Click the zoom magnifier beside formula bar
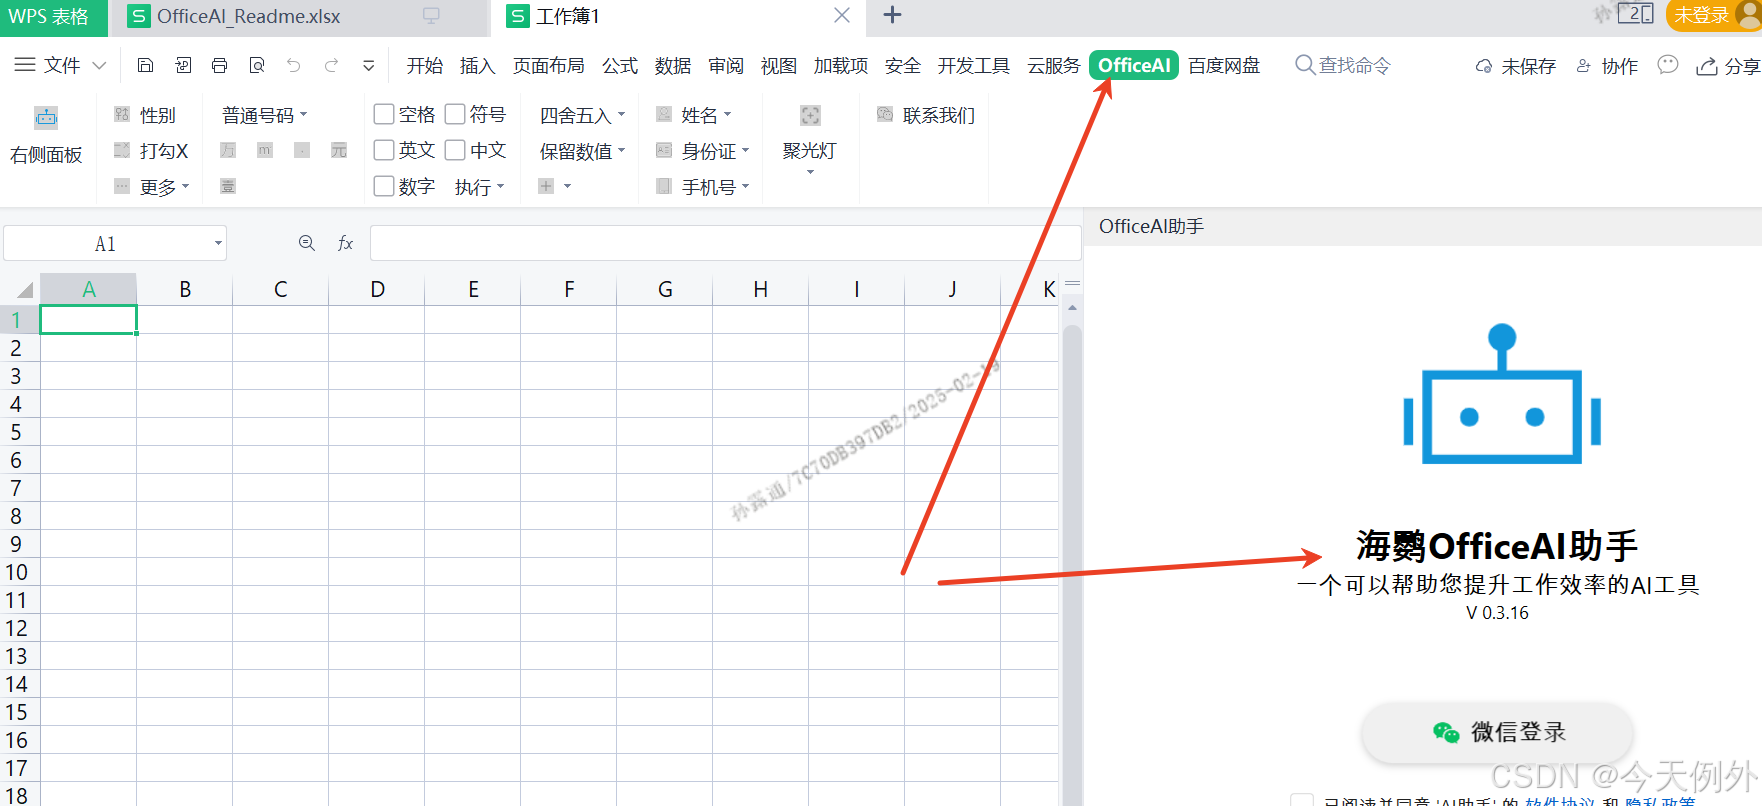 click(307, 243)
